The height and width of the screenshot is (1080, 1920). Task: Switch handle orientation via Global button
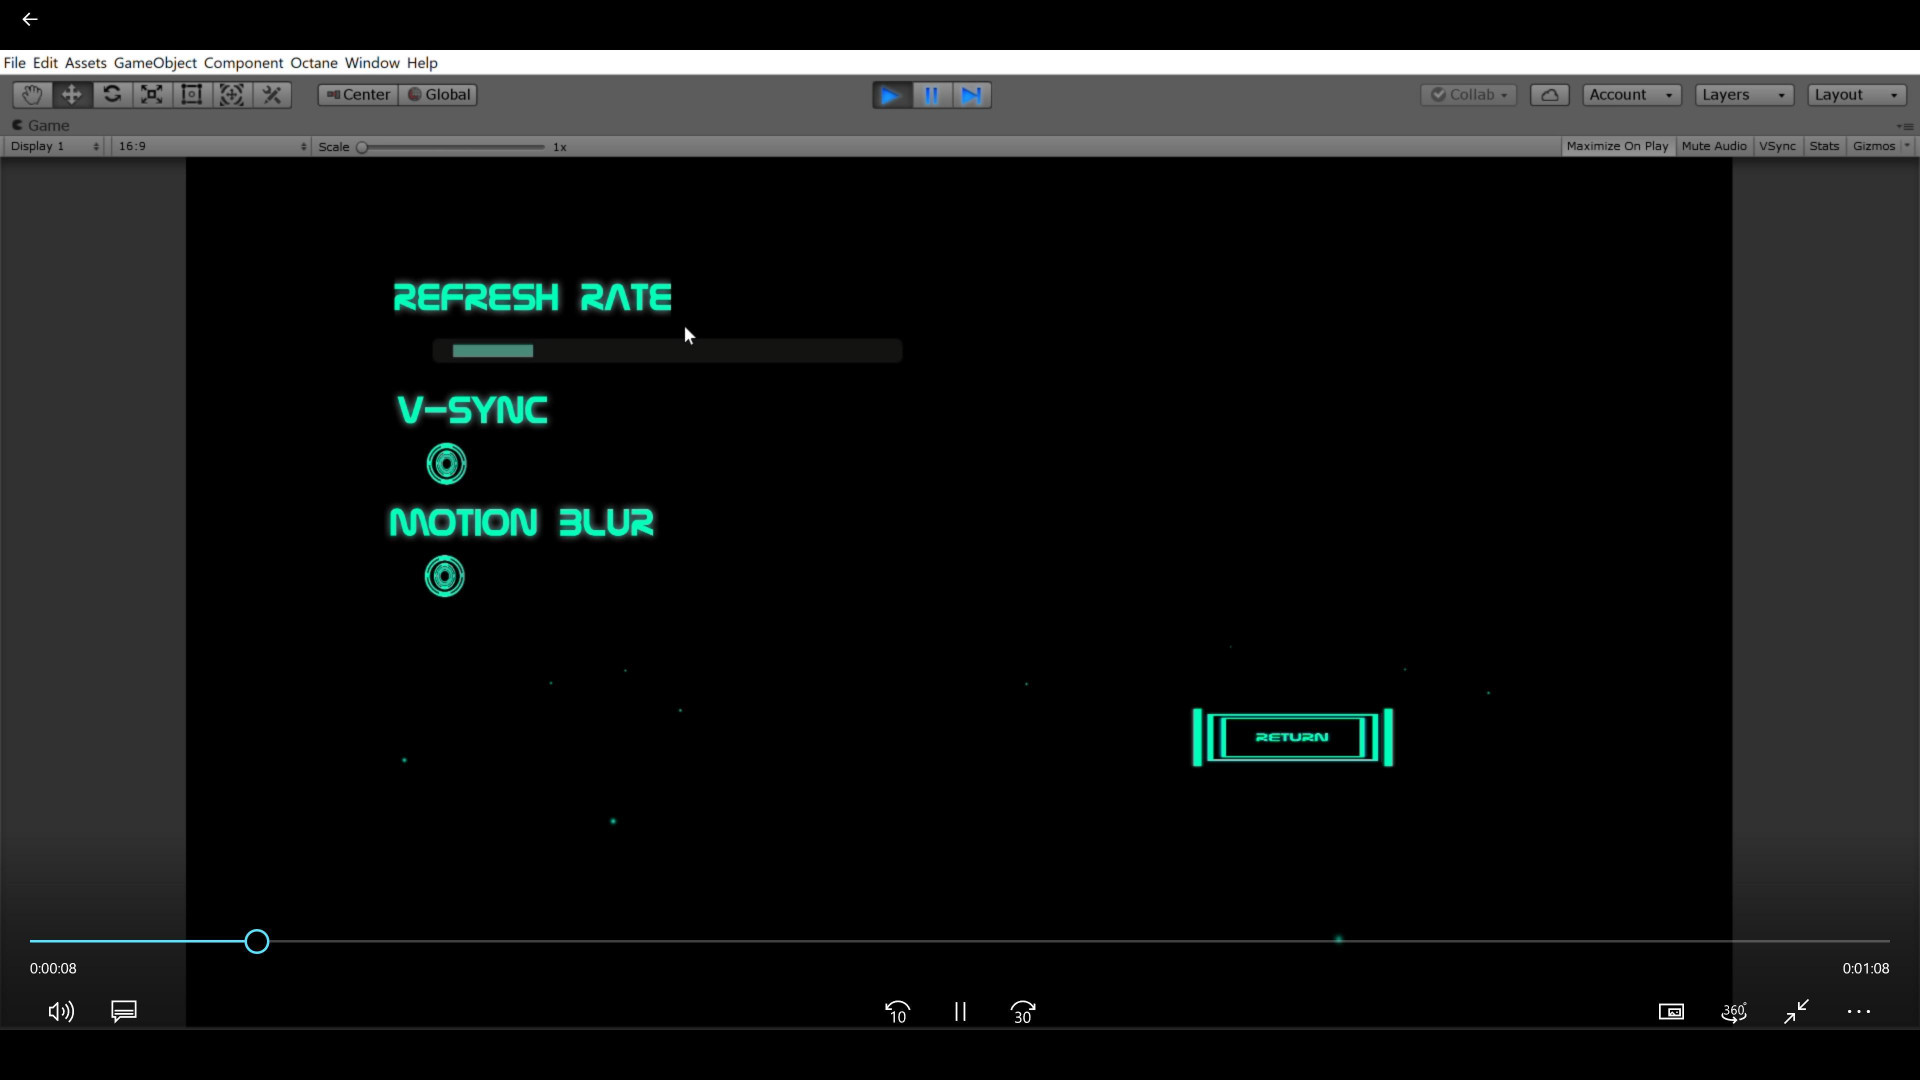coord(438,95)
